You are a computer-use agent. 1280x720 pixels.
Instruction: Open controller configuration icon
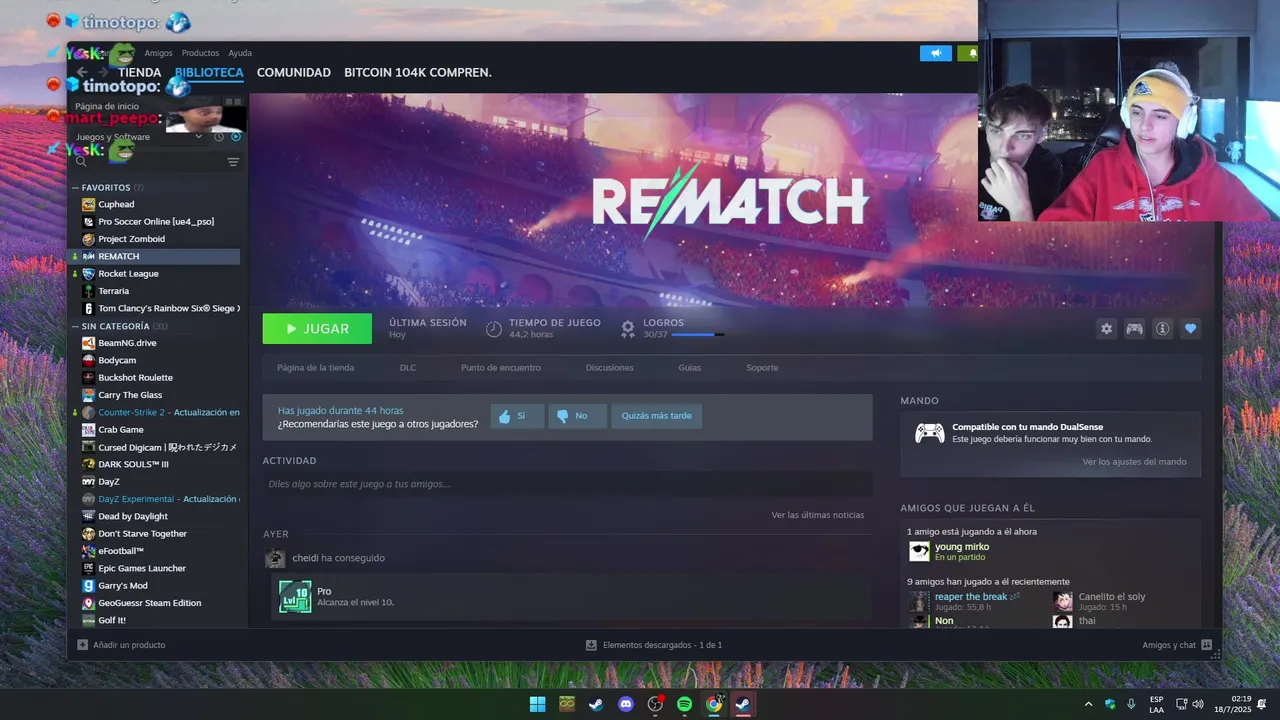(1134, 329)
